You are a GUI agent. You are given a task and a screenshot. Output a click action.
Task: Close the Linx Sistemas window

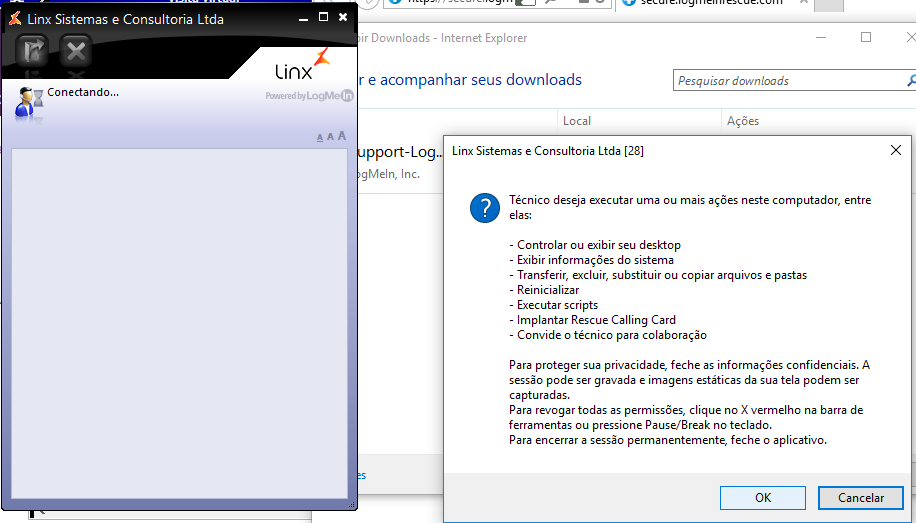coord(343,18)
